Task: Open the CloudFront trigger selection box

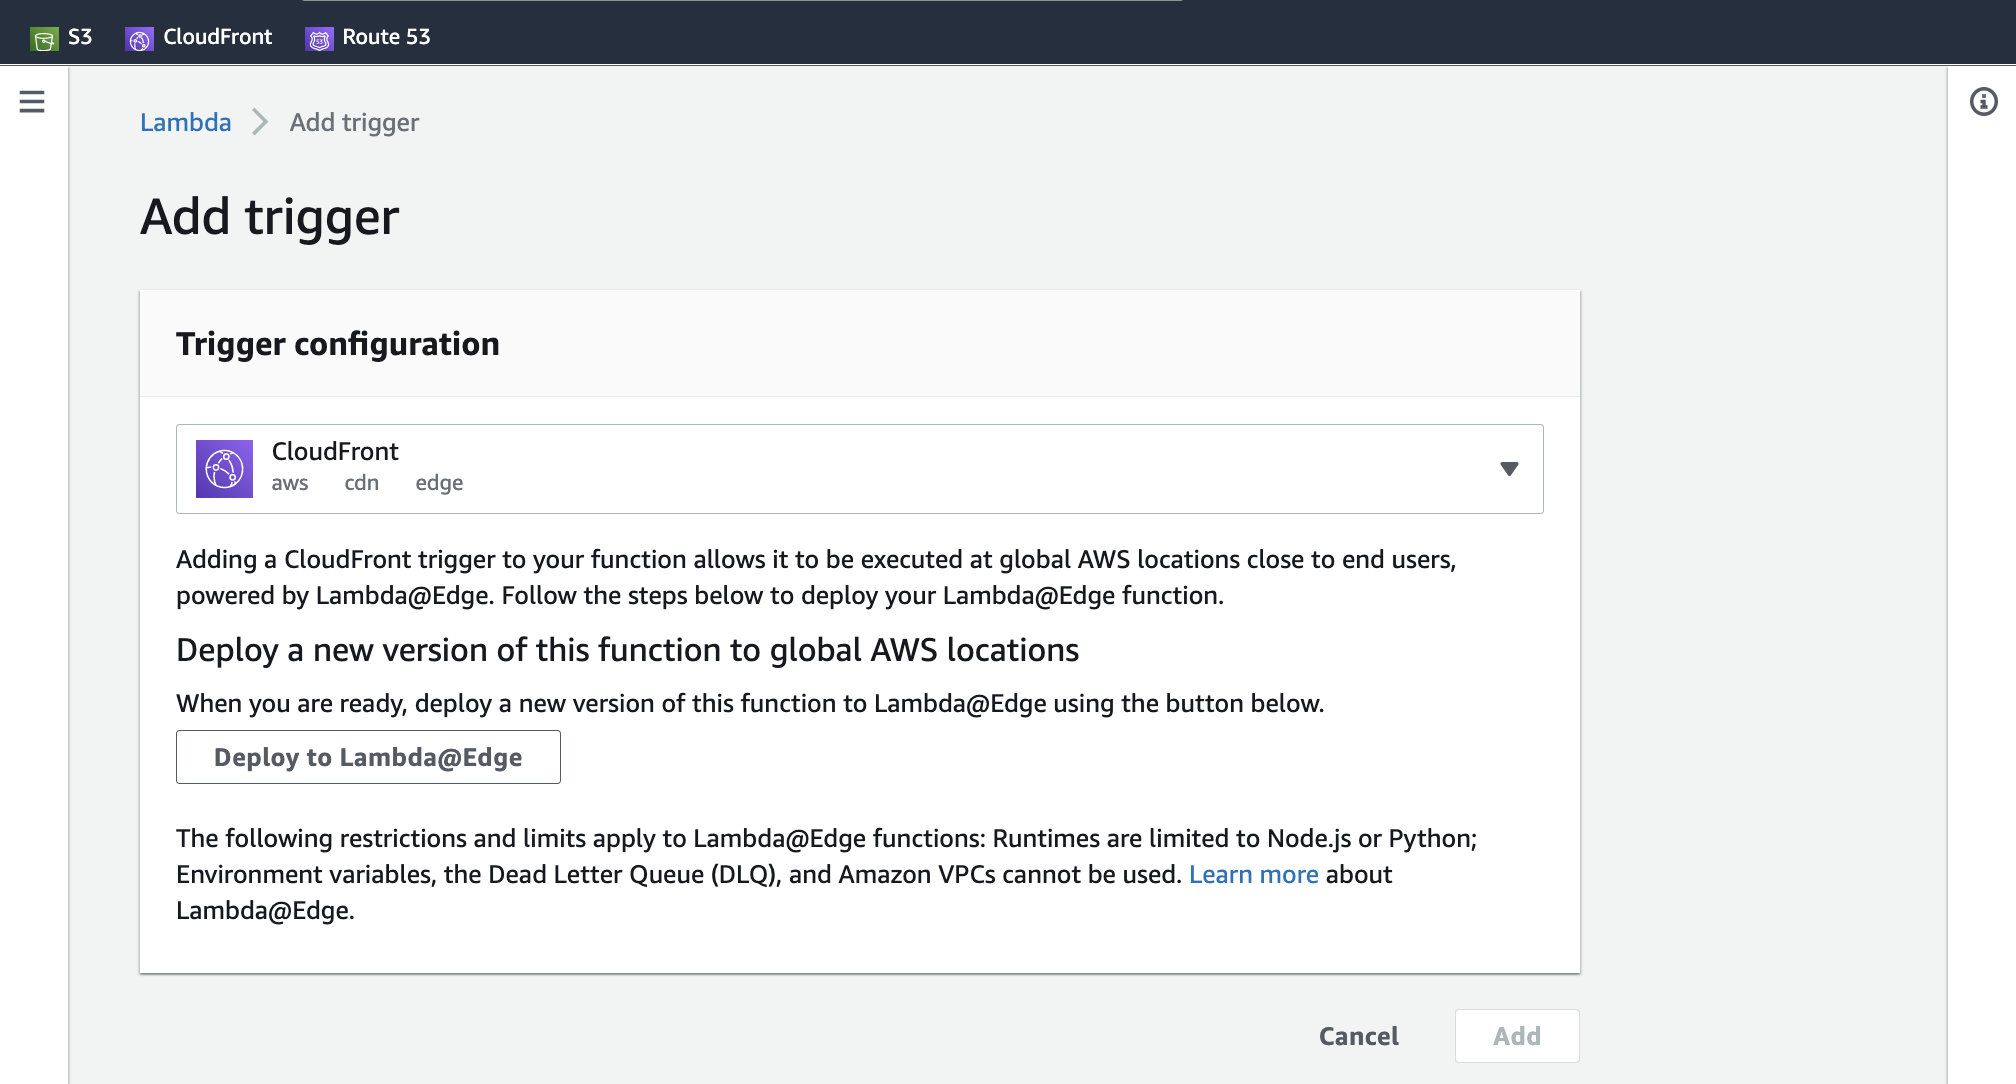Action: coord(858,468)
